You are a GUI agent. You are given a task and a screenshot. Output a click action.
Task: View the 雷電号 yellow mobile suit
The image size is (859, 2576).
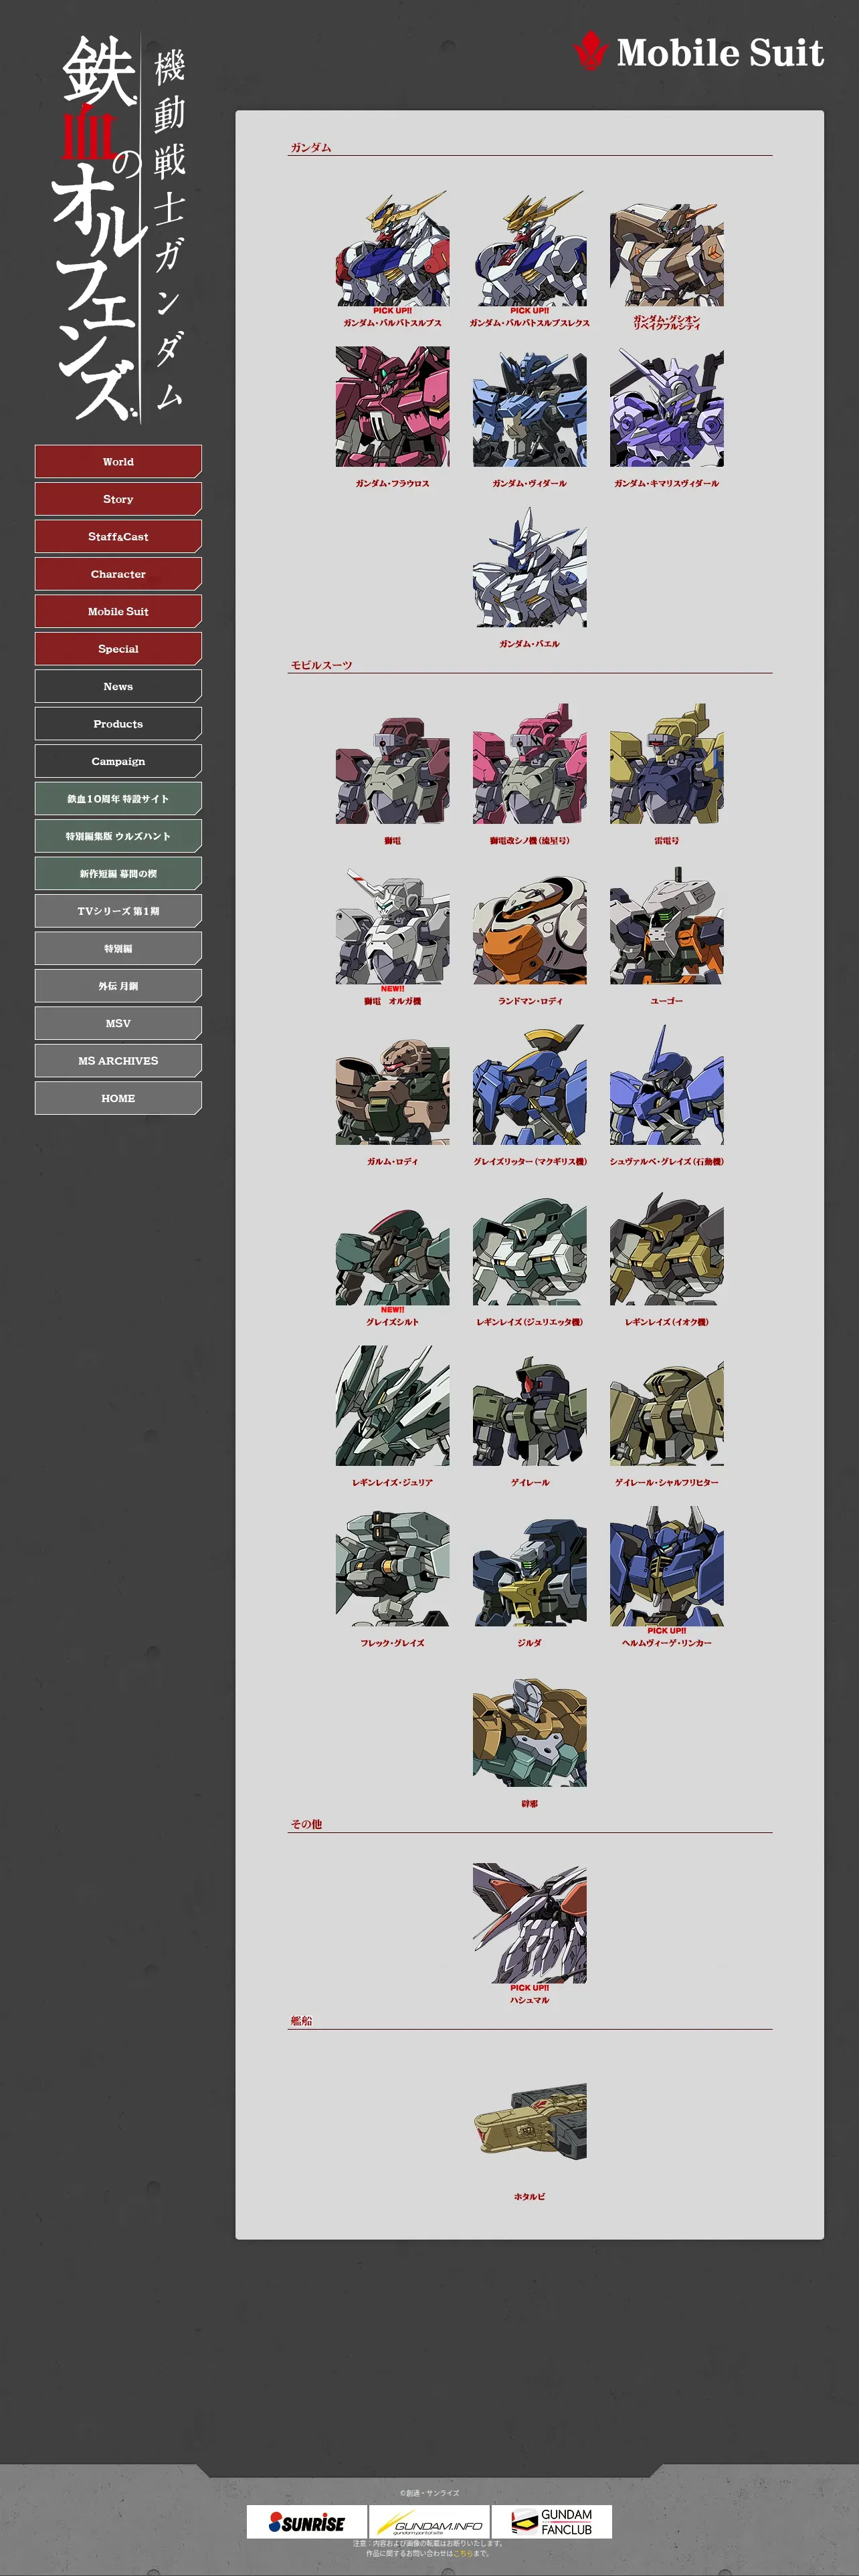667,765
